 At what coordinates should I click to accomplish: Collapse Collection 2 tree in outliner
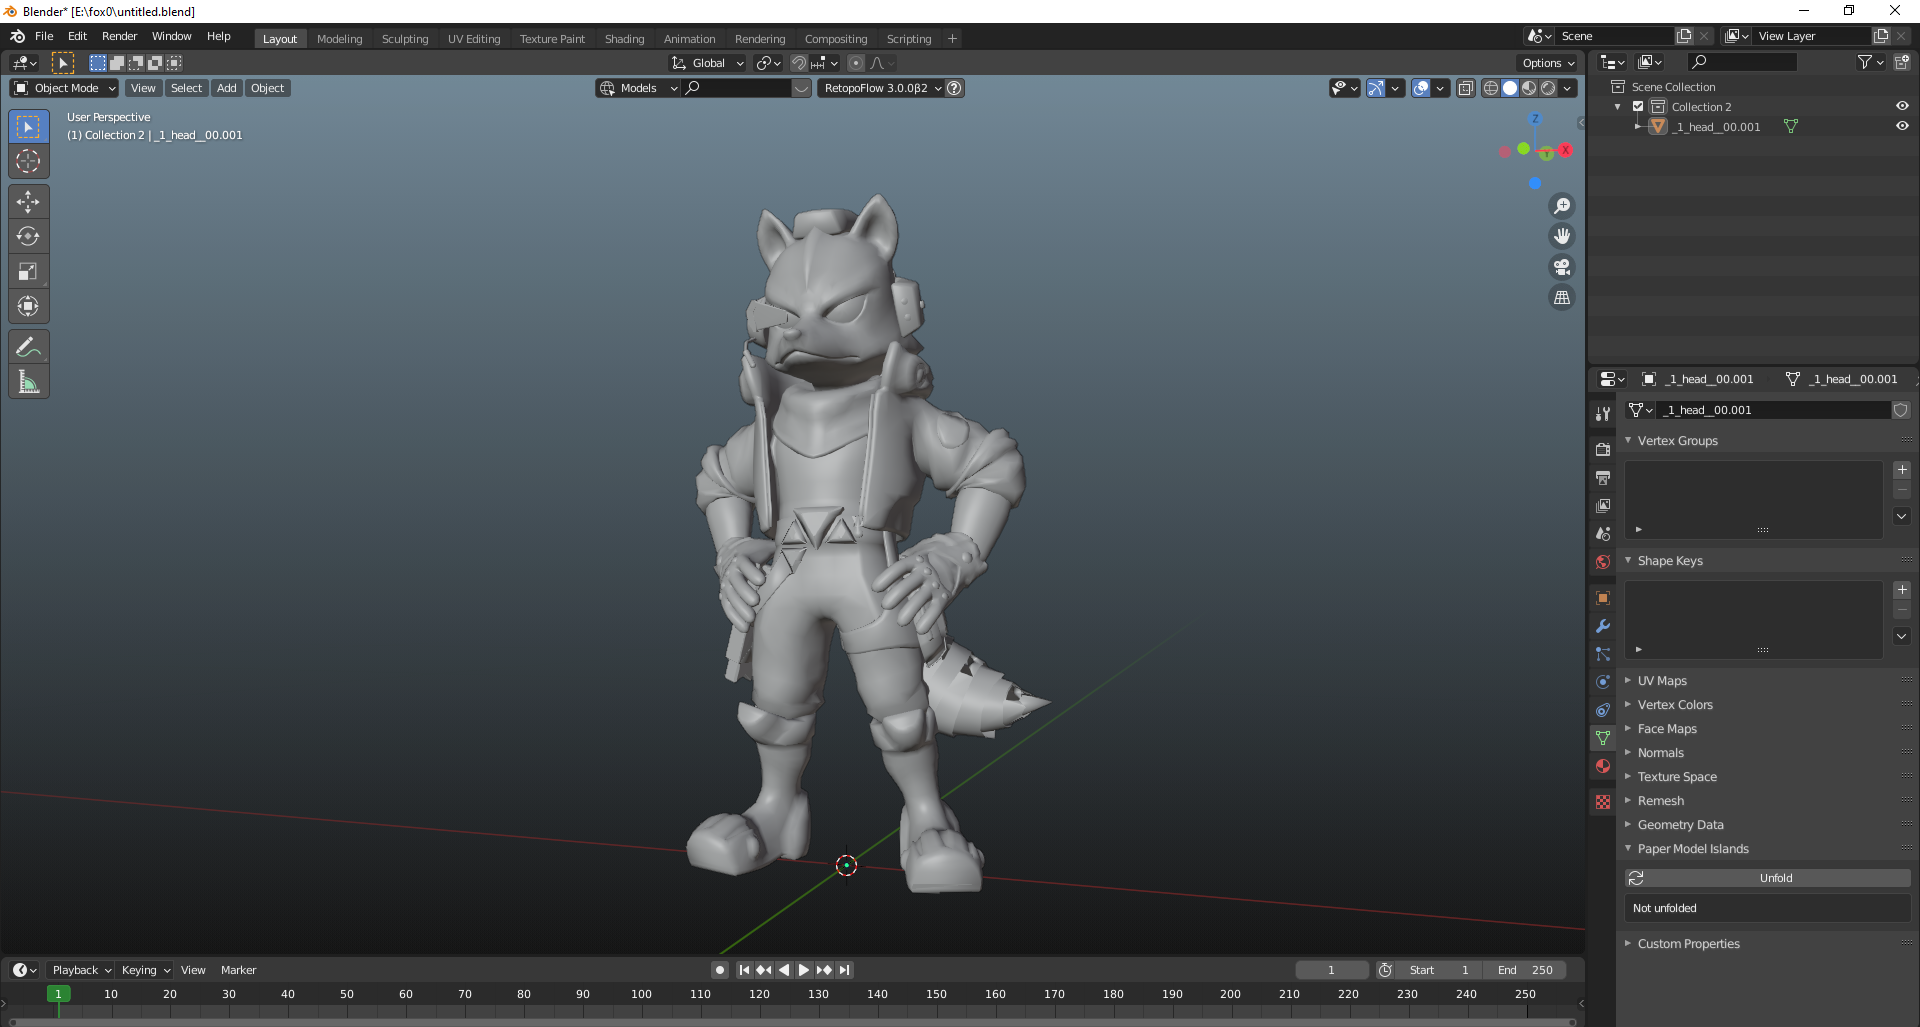pyautogui.click(x=1618, y=107)
